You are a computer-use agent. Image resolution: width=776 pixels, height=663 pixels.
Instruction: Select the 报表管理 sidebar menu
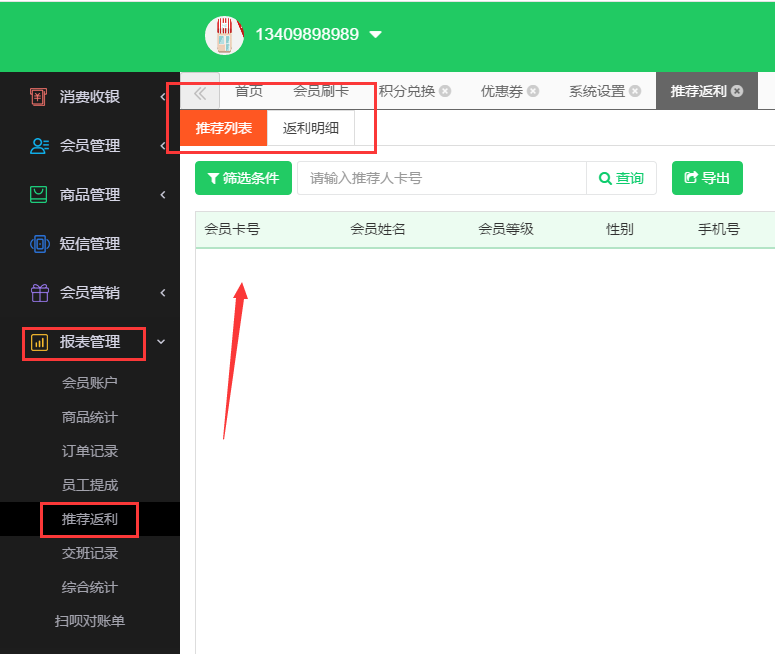pos(90,342)
